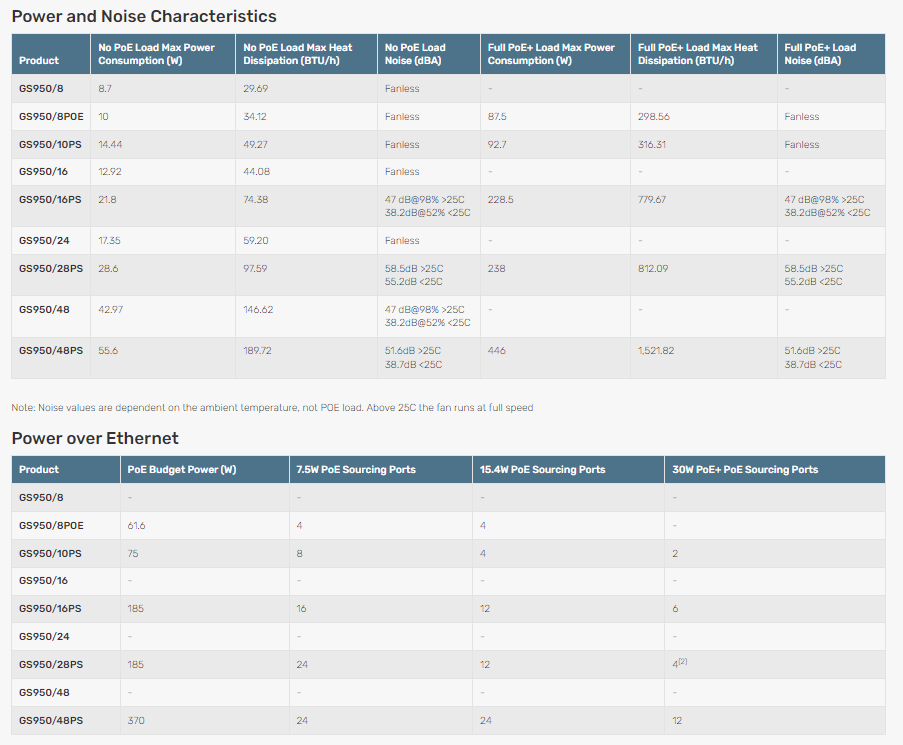Click the PoE Budget Power (W) column header
The height and width of the screenshot is (745, 903).
[x=181, y=469]
